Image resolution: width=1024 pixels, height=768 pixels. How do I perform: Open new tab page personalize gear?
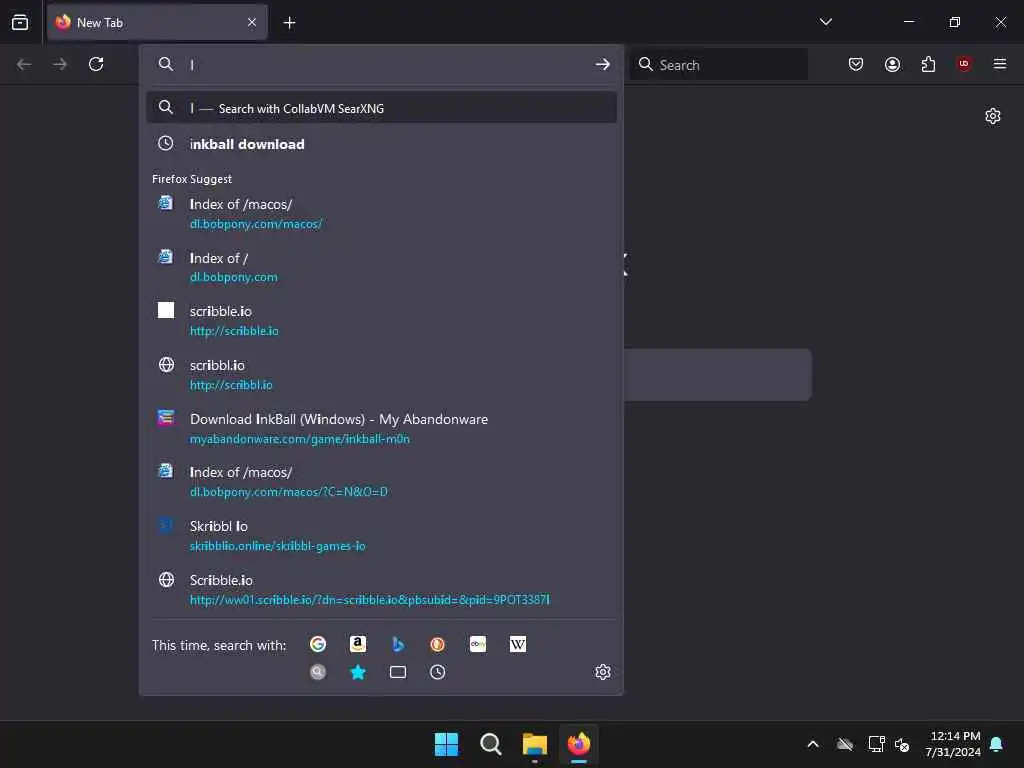click(x=993, y=116)
